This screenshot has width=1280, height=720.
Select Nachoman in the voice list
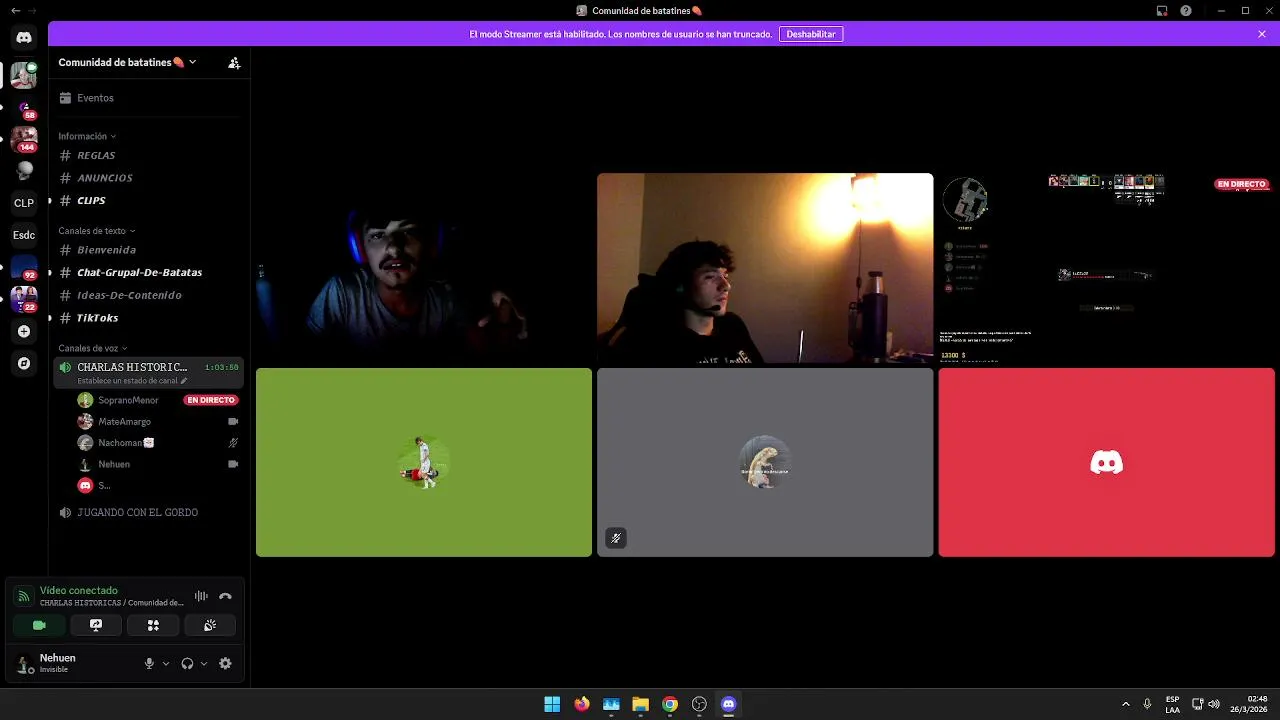point(158,443)
